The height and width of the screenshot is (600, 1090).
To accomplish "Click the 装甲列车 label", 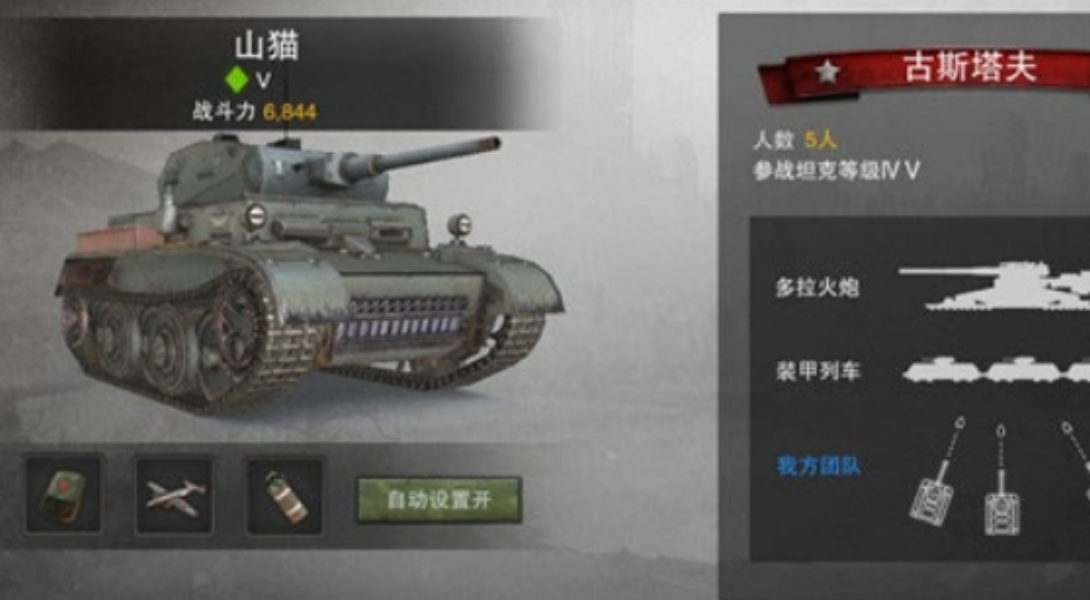I will click(x=818, y=371).
